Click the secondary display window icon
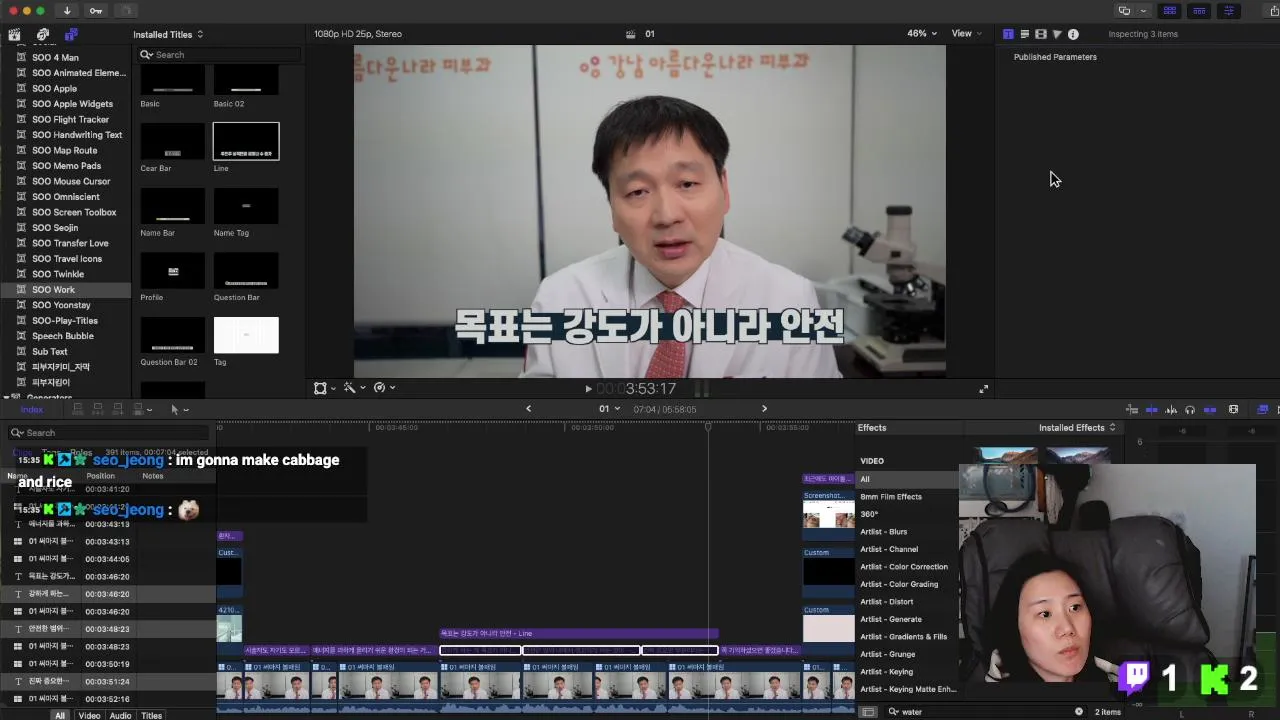Viewport: 1280px width, 720px height. (x=1125, y=11)
